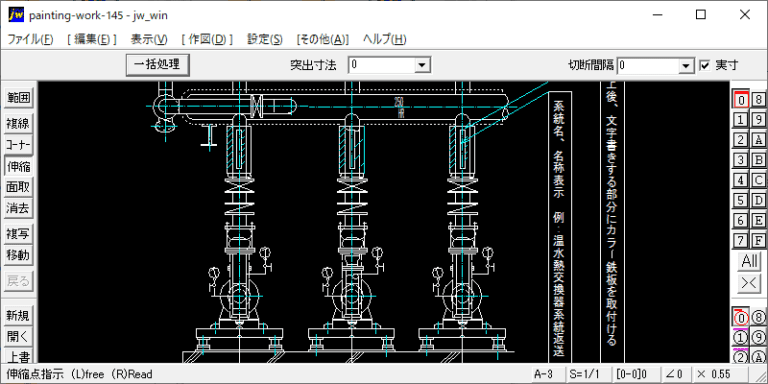Maximize the jw_win window

(x=701, y=15)
